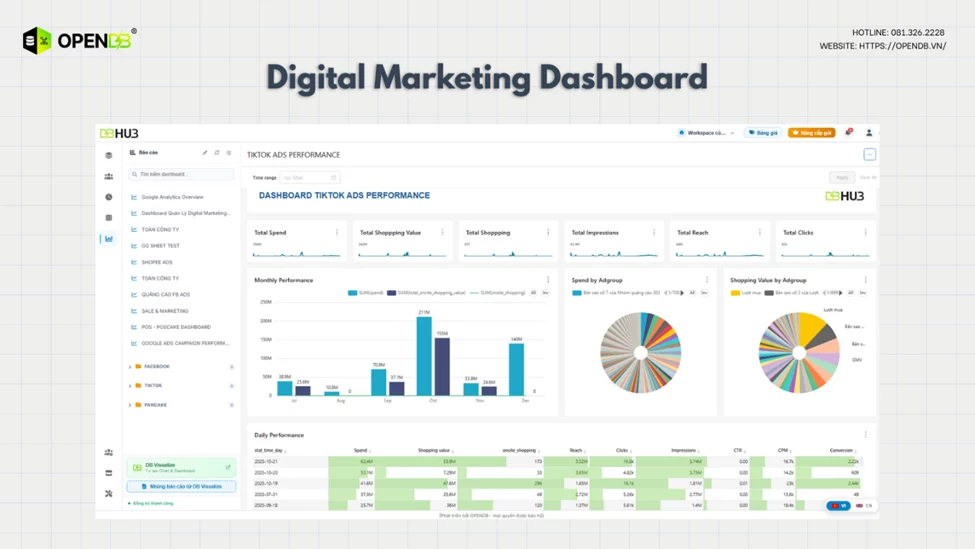
Task: Open Total Clicks card options menu
Action: click(866, 233)
